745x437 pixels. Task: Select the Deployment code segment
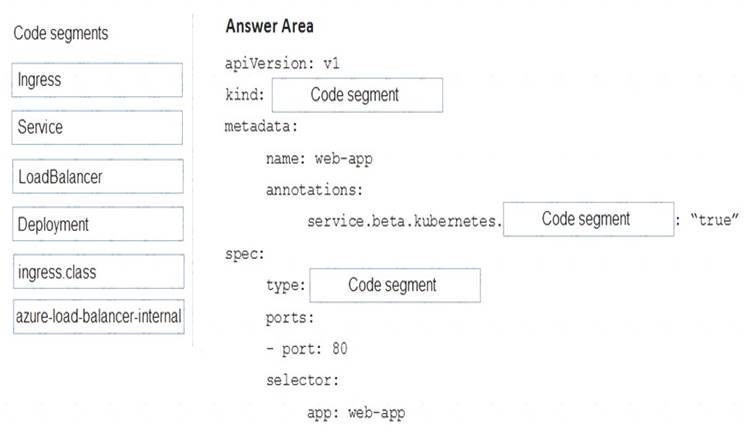click(98, 224)
